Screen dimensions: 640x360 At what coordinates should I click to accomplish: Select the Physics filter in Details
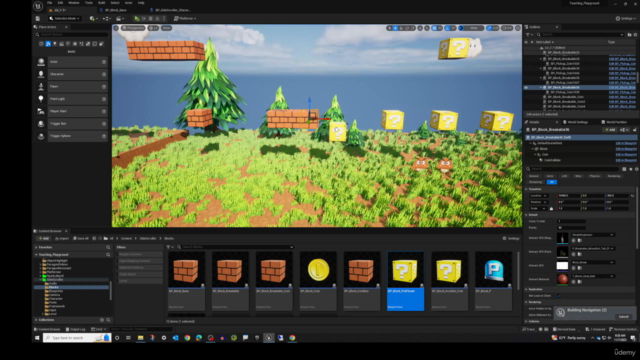pyautogui.click(x=595, y=176)
